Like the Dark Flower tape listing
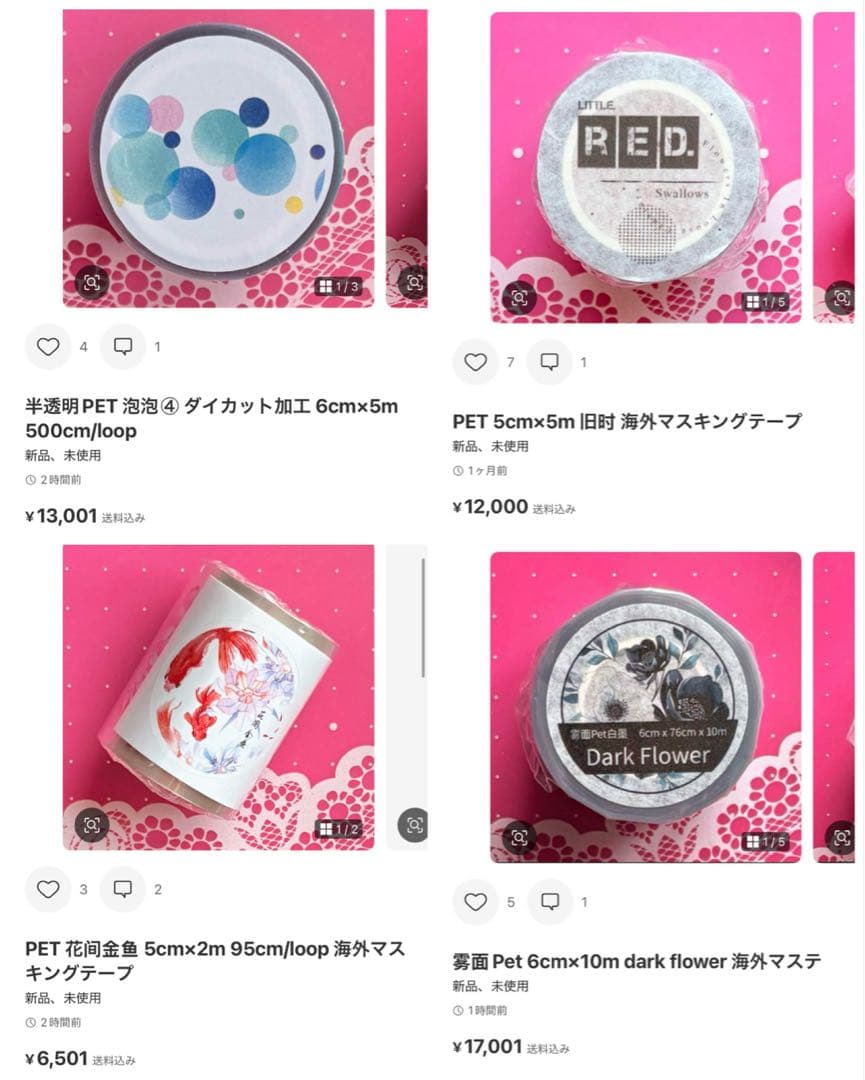This screenshot has width=865, height=1080. (475, 902)
